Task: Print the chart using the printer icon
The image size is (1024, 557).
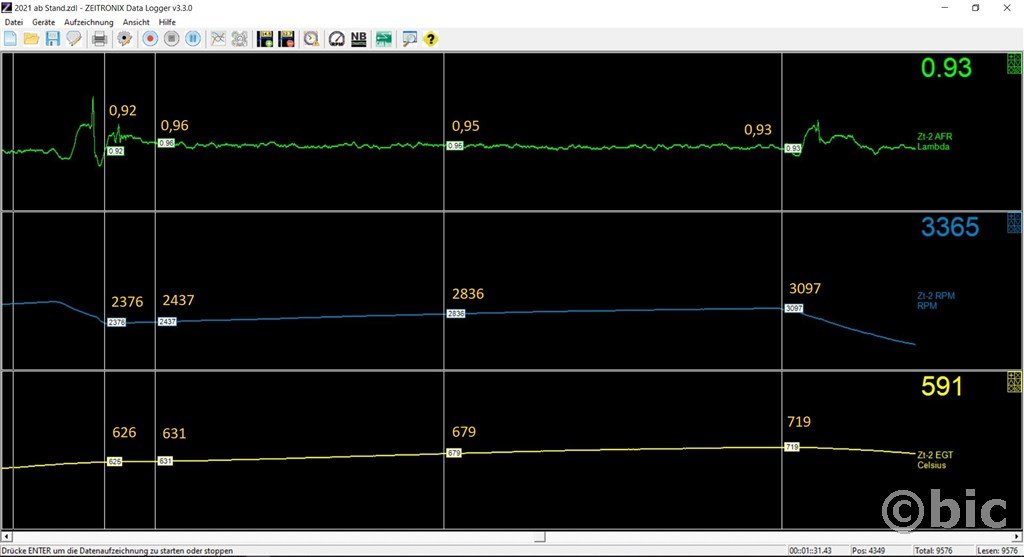Action: (99, 39)
